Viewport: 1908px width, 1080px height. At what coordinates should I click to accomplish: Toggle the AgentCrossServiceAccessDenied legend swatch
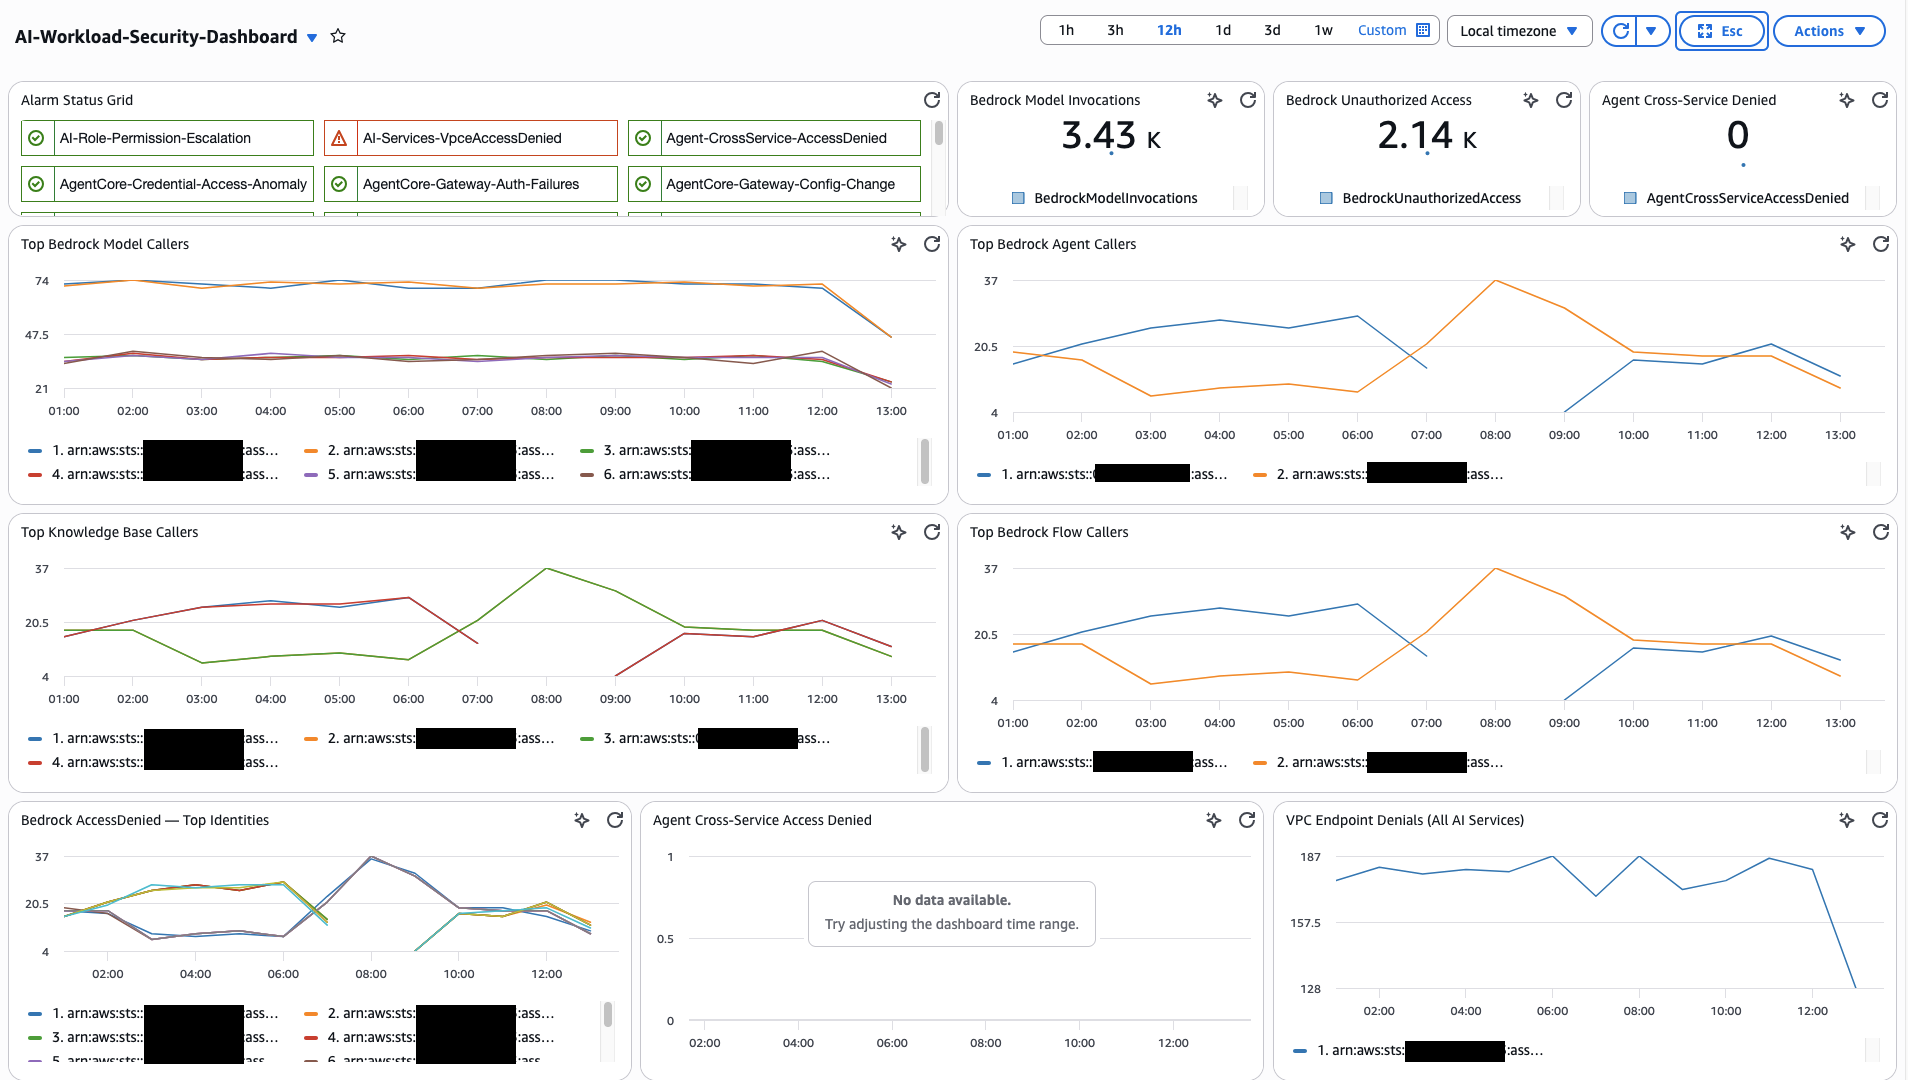pos(1630,198)
